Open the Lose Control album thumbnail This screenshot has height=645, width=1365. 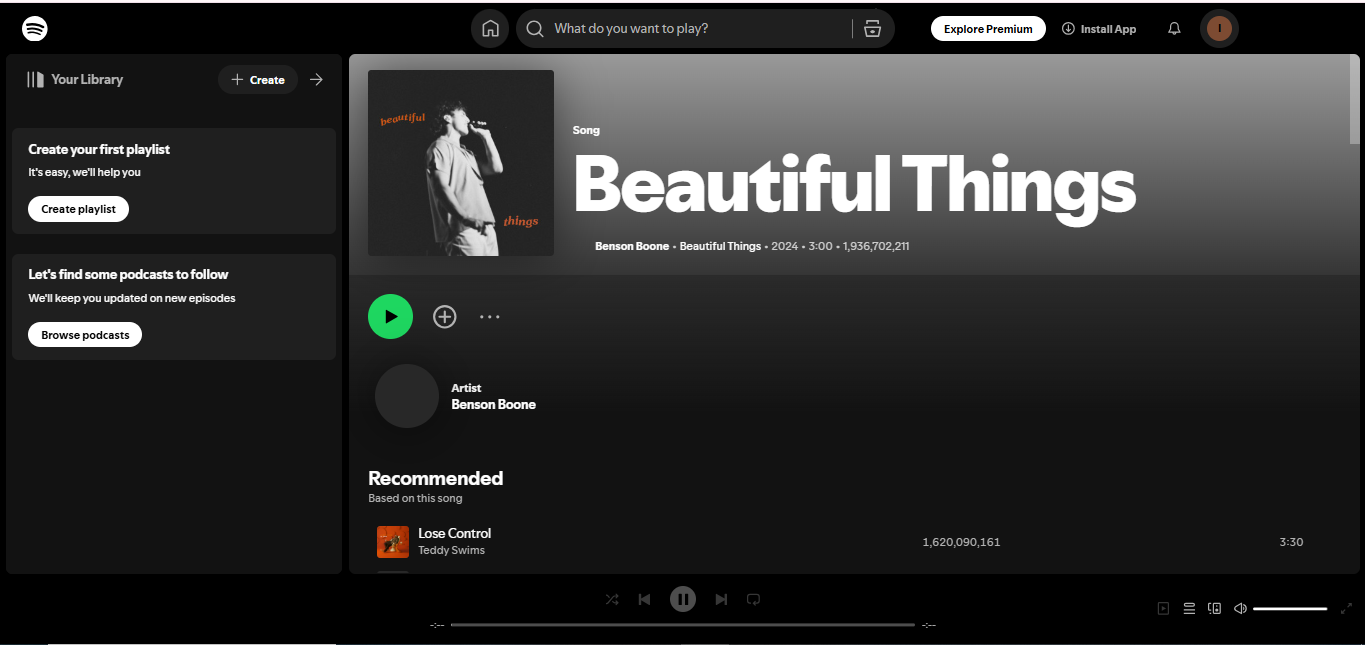tap(392, 541)
